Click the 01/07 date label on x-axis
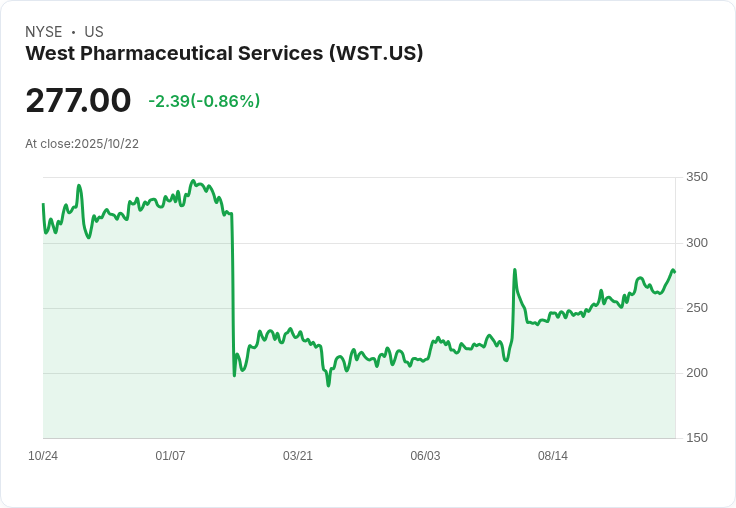 170,455
